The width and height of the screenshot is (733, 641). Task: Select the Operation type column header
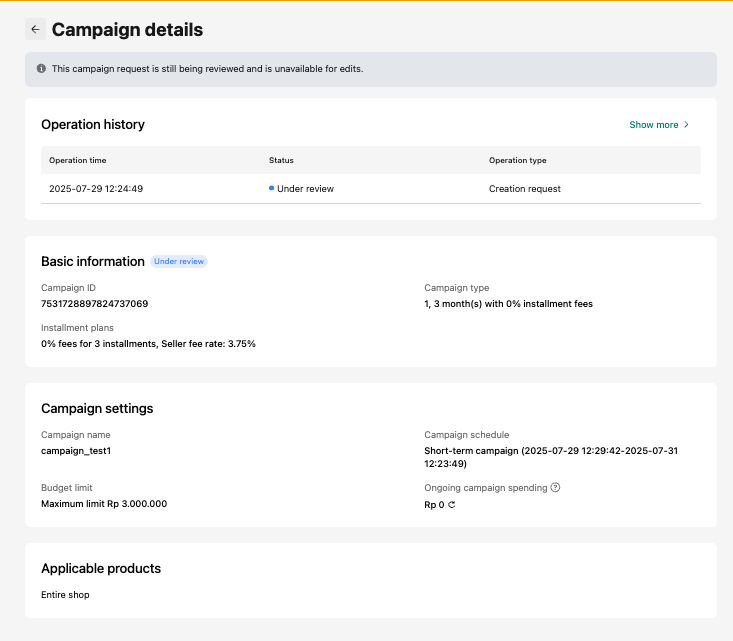tap(517, 160)
